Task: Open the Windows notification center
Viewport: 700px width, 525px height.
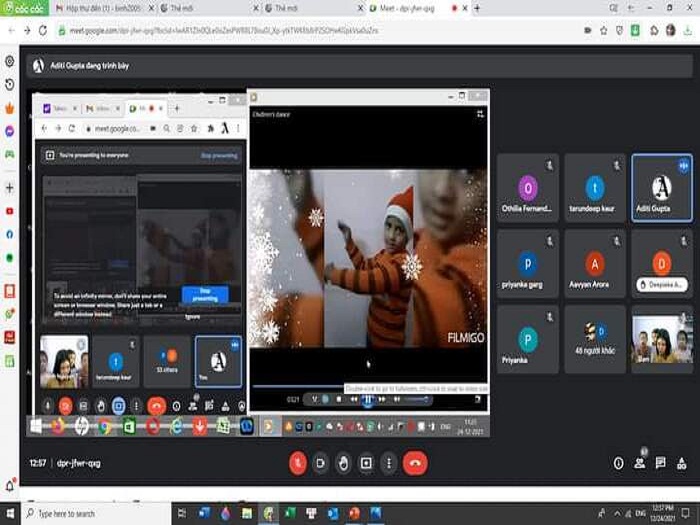Action: 687,513
